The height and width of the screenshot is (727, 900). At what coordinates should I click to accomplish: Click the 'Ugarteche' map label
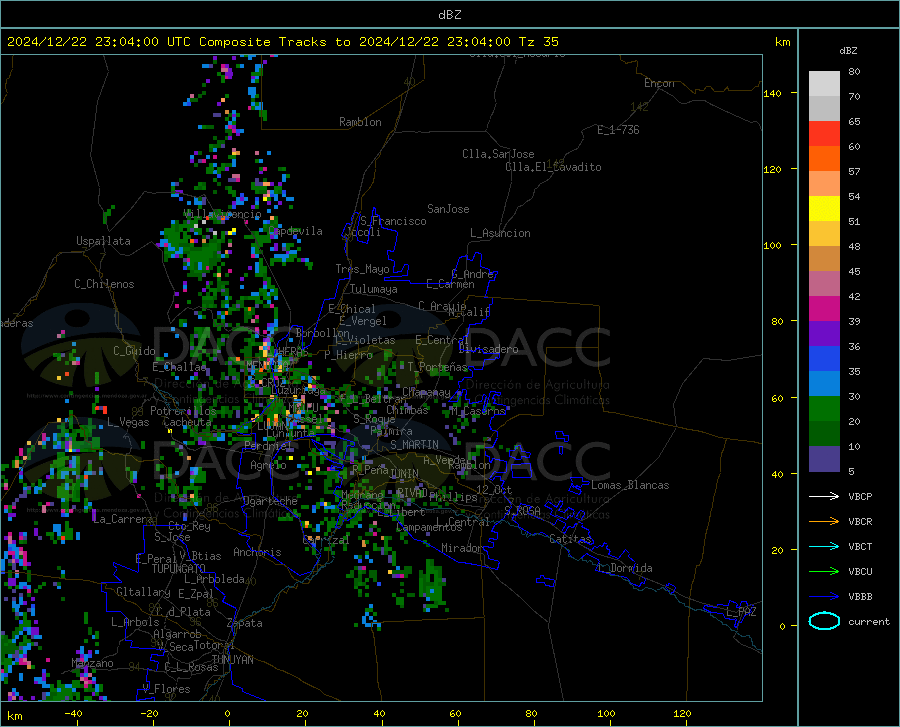[270, 501]
